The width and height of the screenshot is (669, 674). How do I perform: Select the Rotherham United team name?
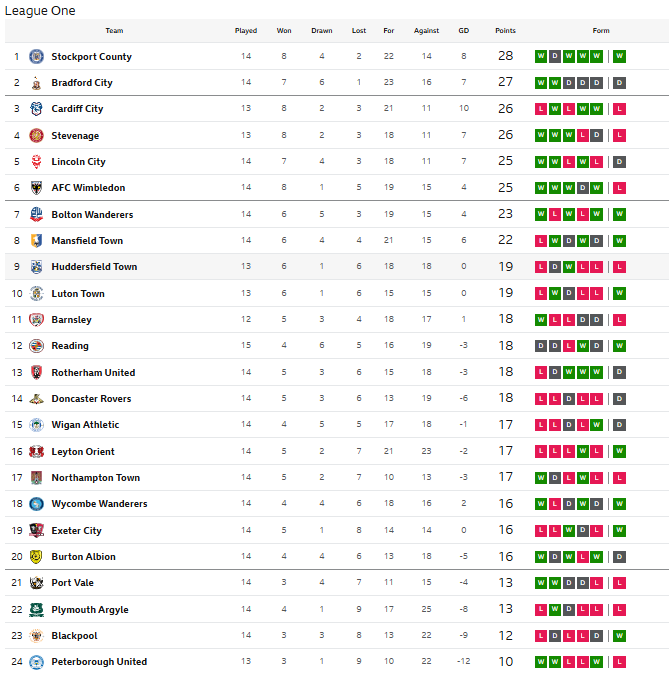(x=93, y=373)
